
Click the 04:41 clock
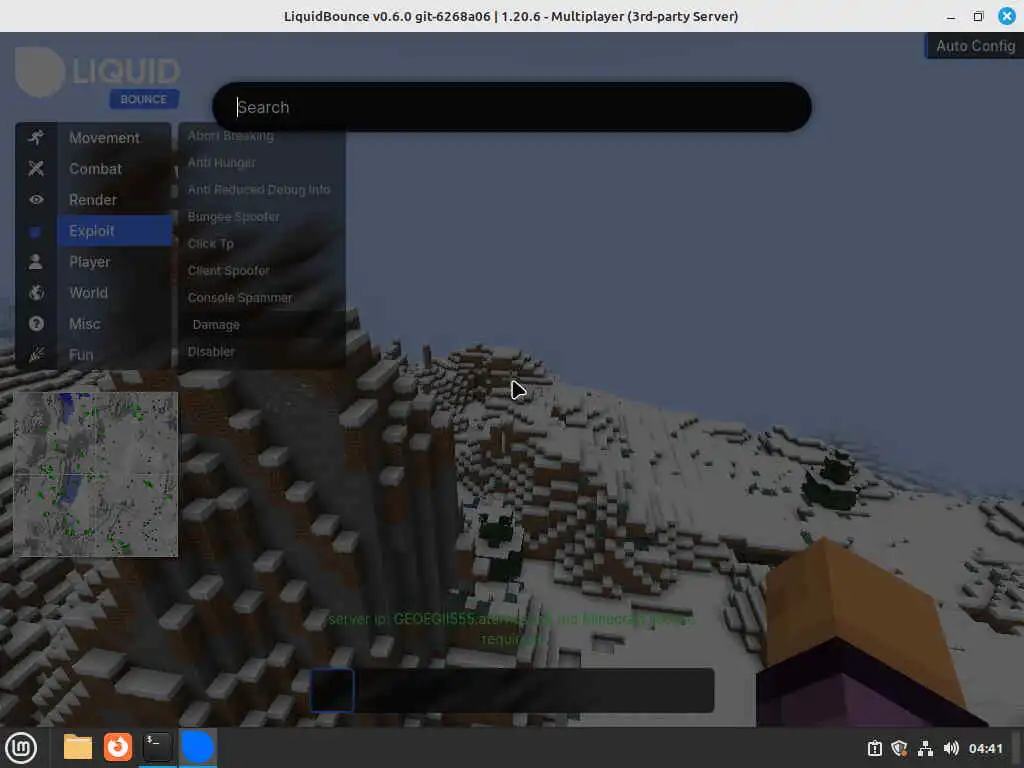coord(985,748)
